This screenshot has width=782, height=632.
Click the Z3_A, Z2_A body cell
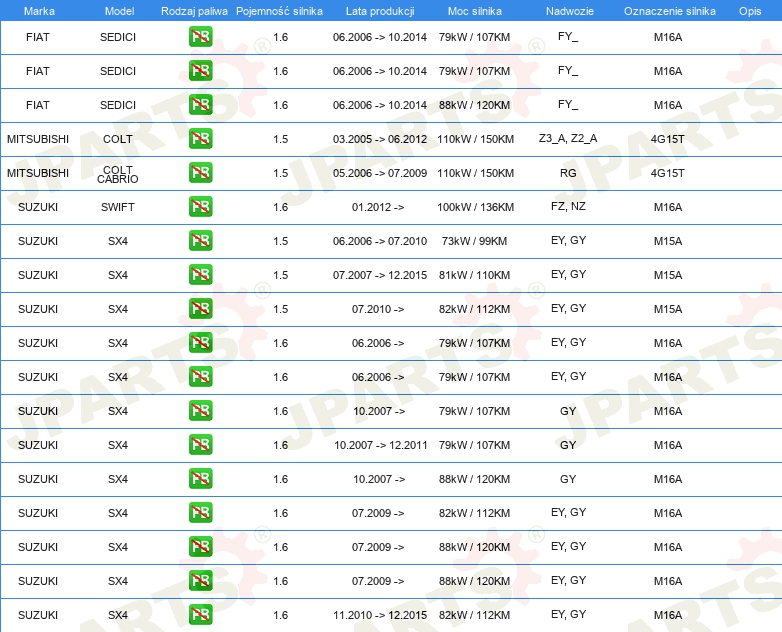coord(568,138)
